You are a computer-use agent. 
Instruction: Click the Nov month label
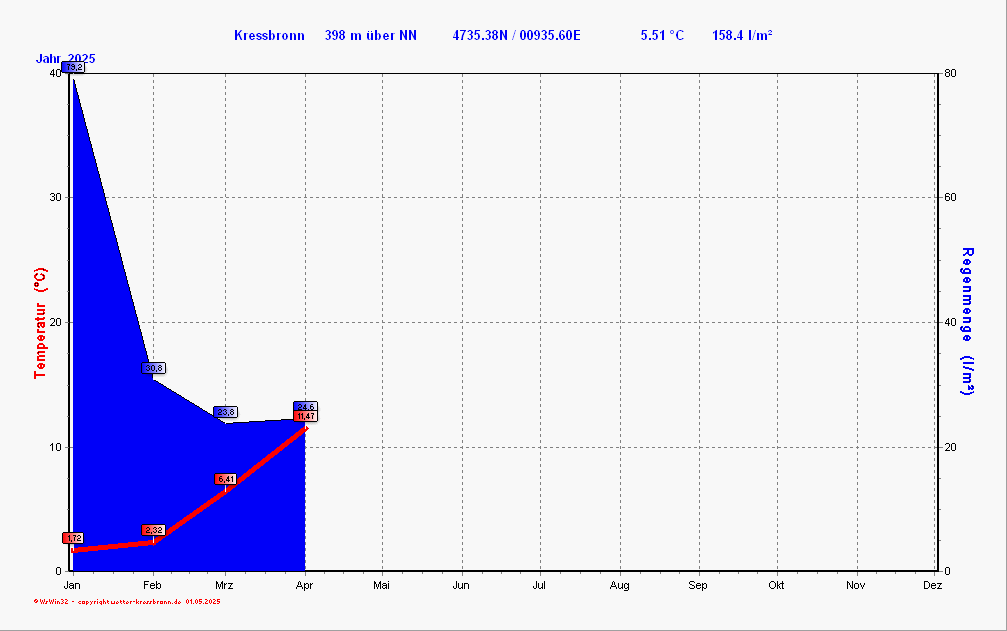click(x=855, y=585)
